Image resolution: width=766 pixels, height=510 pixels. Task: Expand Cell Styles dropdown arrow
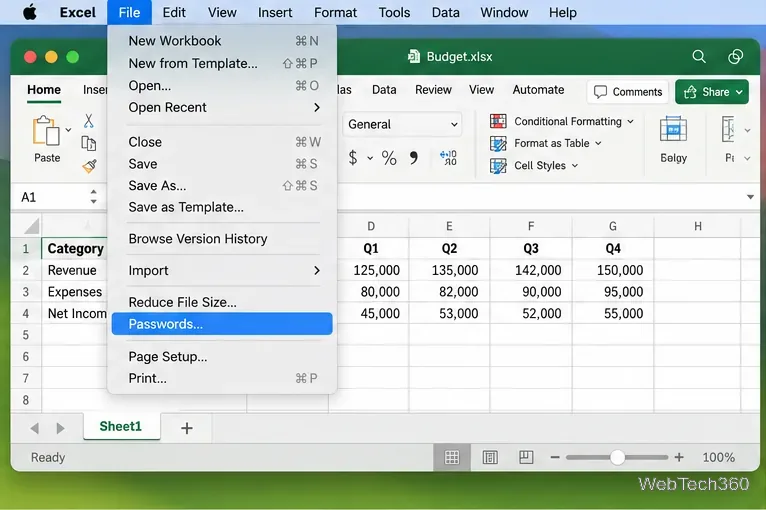tap(574, 166)
